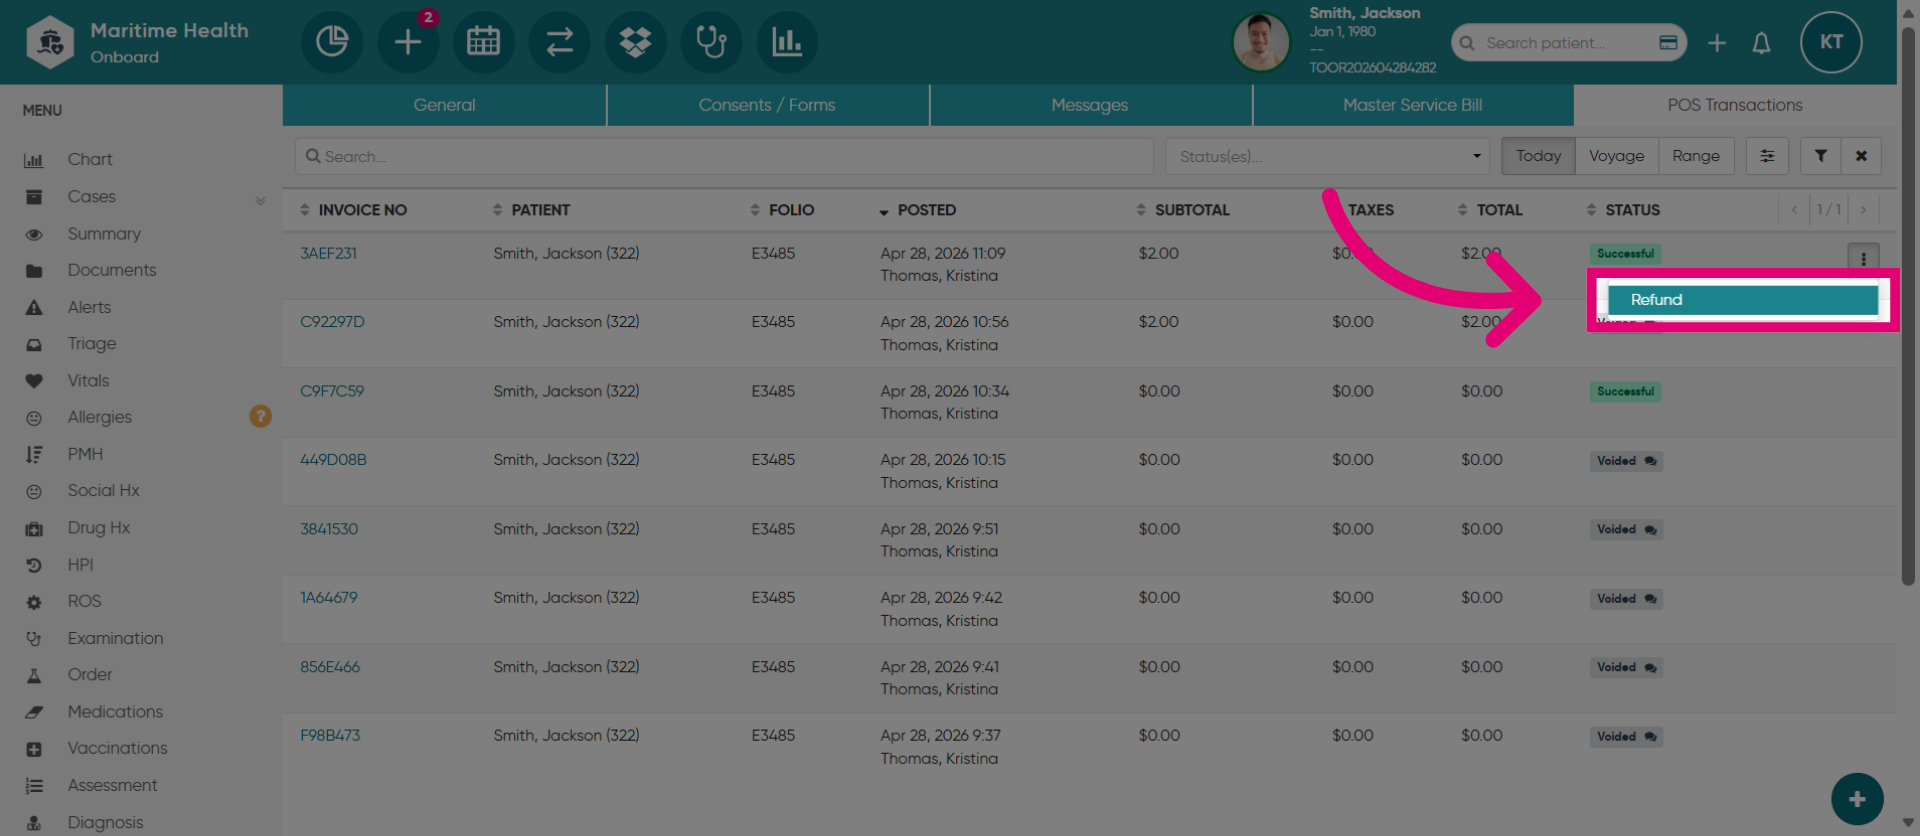Image resolution: width=1920 pixels, height=836 pixels.
Task: Sort by PATIENT column
Action: (x=531, y=210)
